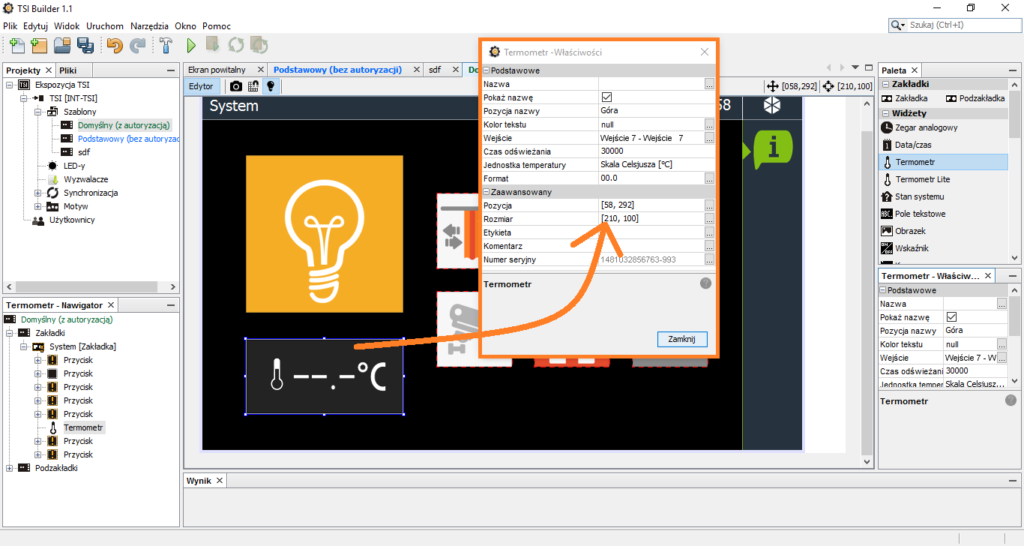Screen dimensions: 1024x546
Task: Collapse the Widżety group in Paleta
Action: tap(886, 113)
